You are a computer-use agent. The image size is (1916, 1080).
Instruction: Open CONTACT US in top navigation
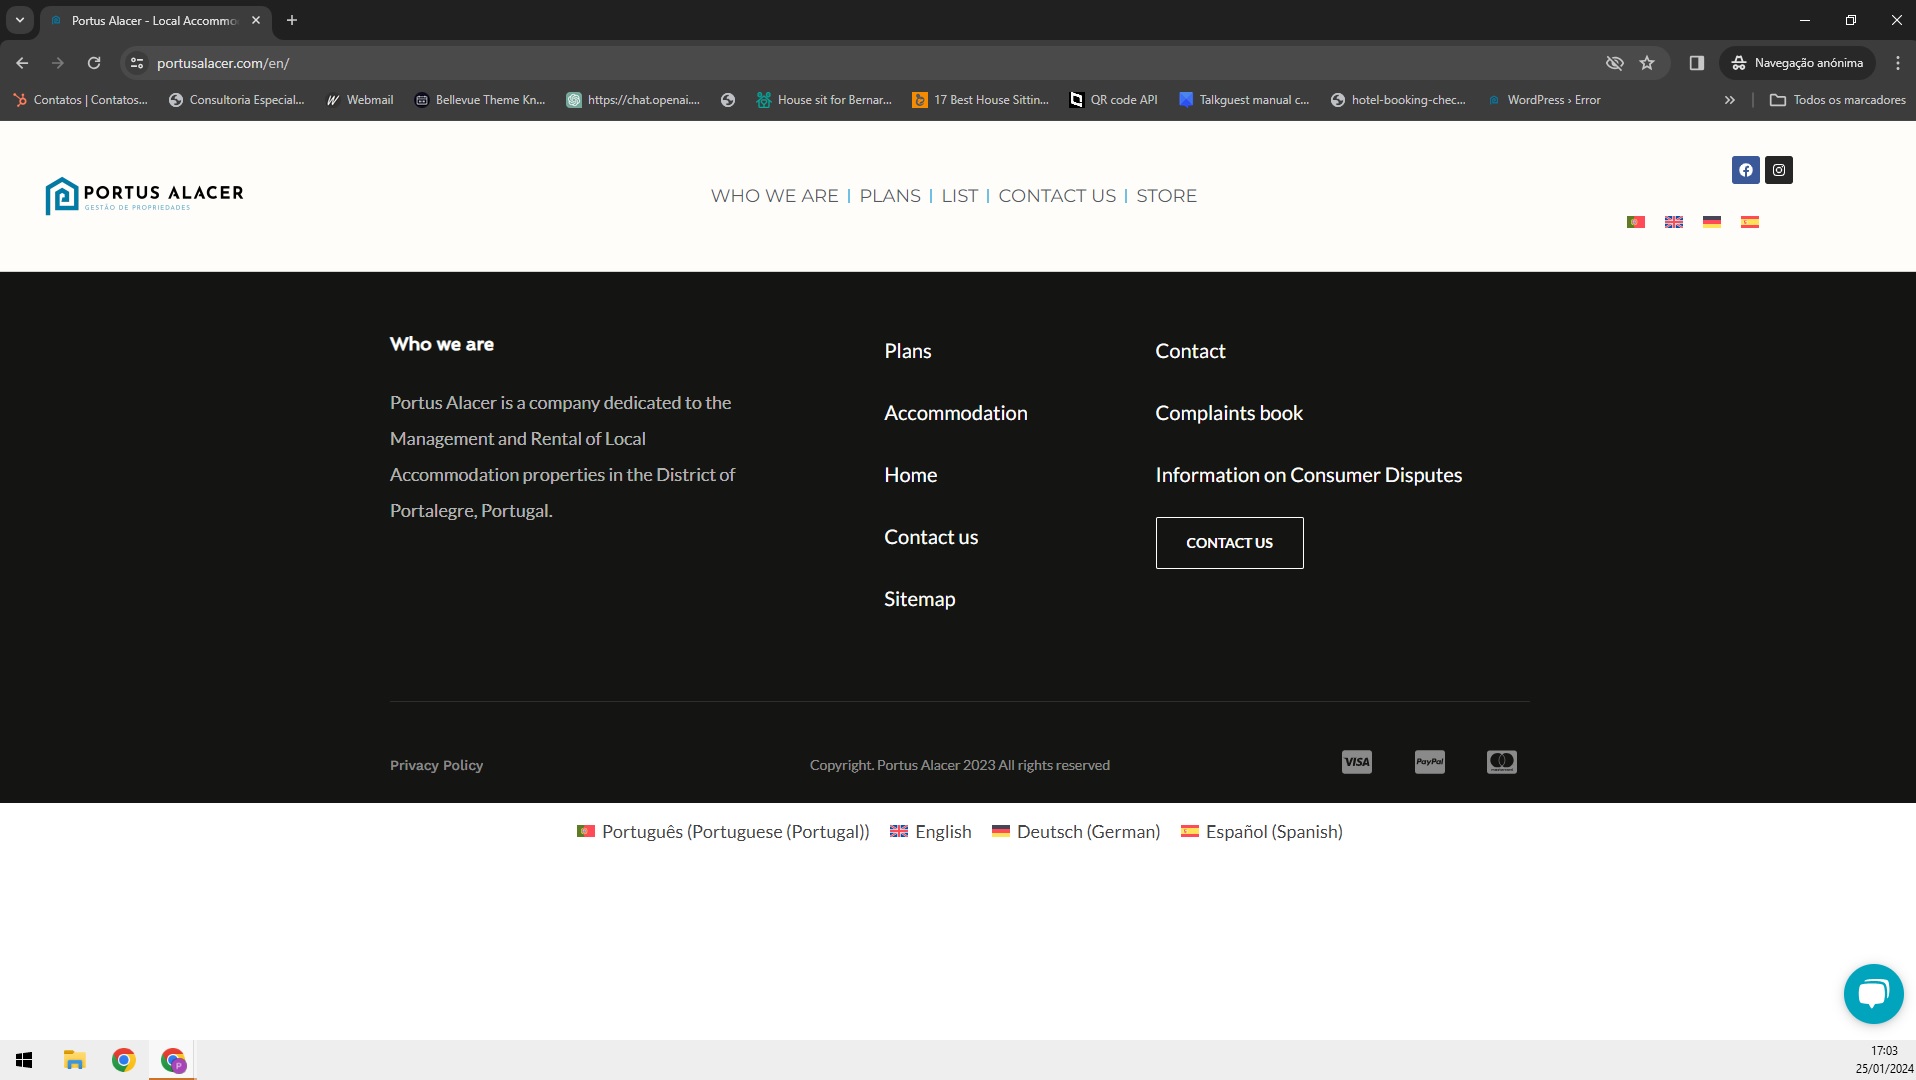click(1057, 196)
